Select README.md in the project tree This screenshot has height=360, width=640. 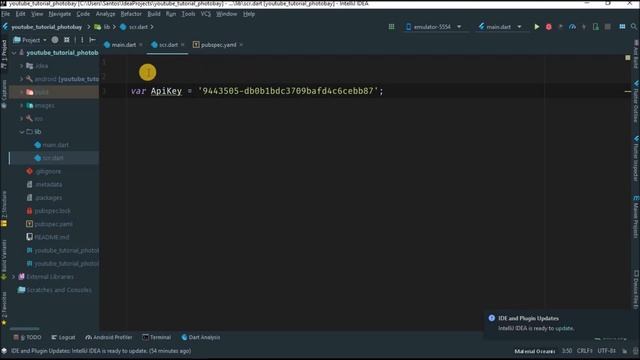pos(51,237)
